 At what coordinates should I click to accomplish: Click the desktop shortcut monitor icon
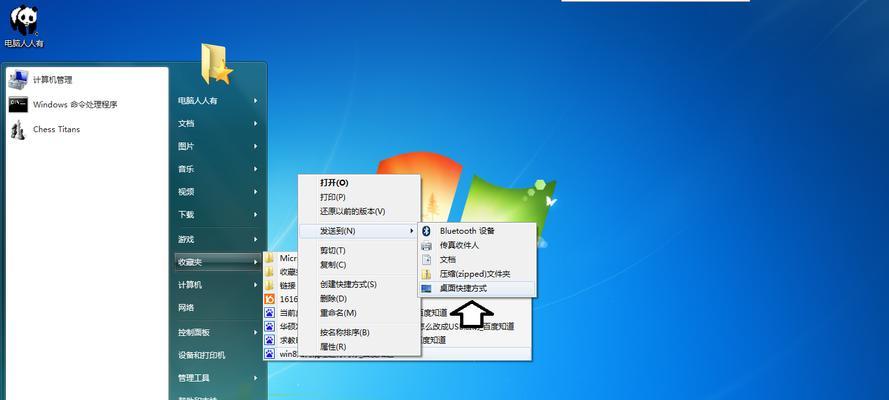click(x=427, y=289)
